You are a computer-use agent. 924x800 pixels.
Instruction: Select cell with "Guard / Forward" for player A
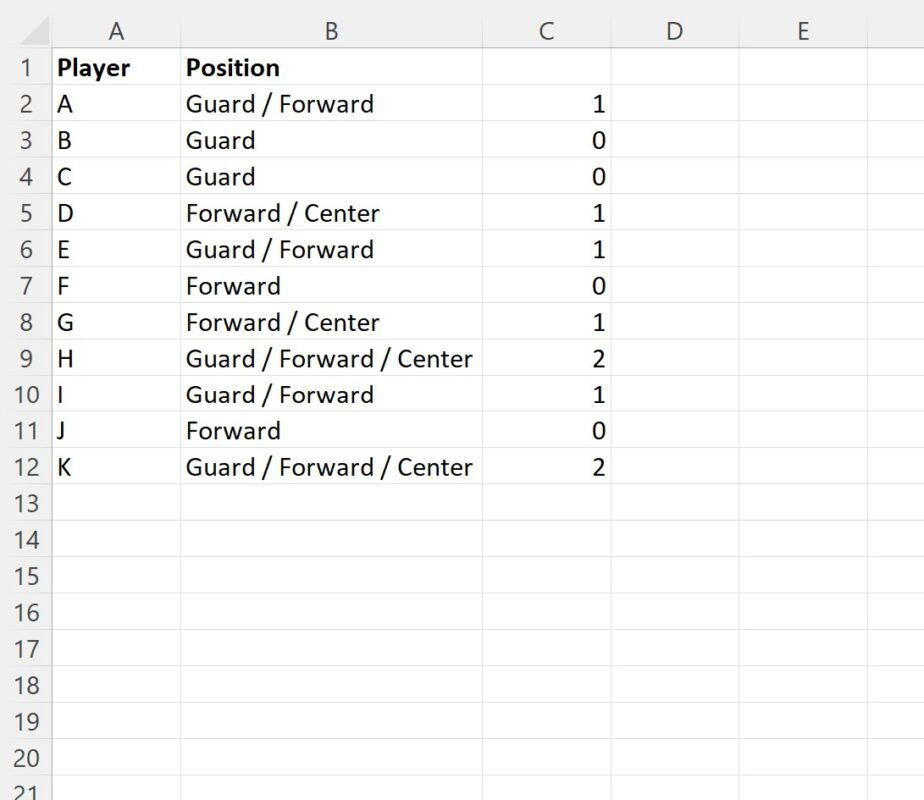pos(331,104)
